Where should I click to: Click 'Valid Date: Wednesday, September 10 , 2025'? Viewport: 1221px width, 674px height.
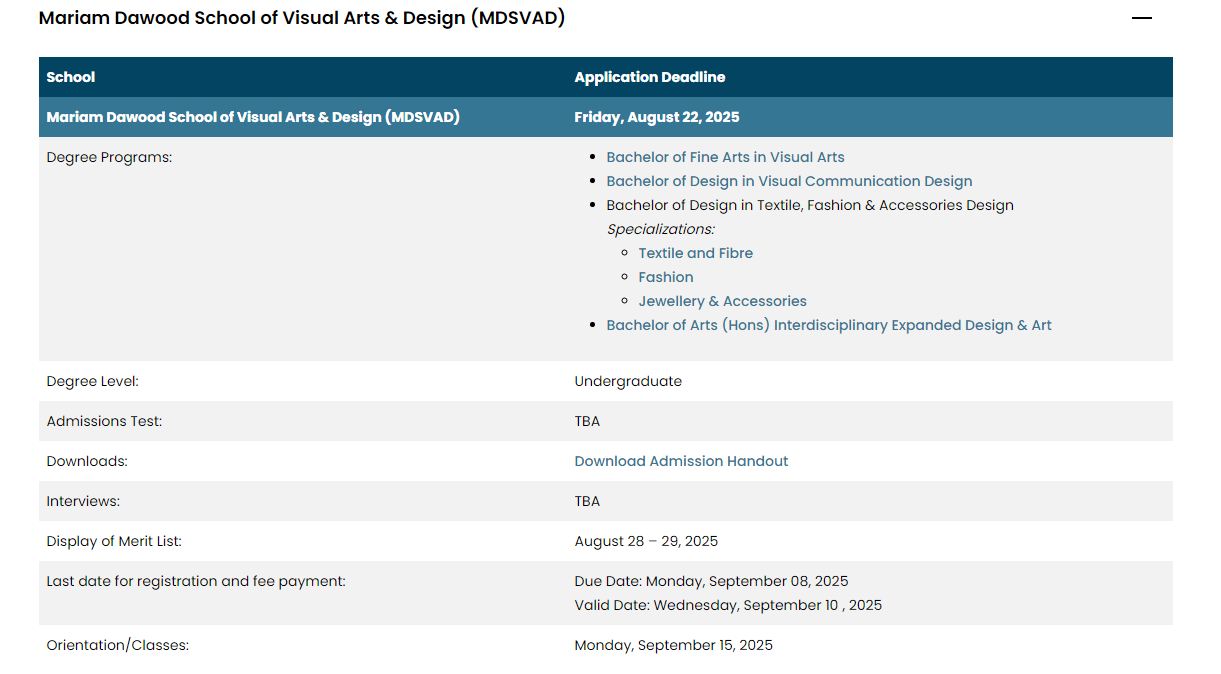coord(728,605)
